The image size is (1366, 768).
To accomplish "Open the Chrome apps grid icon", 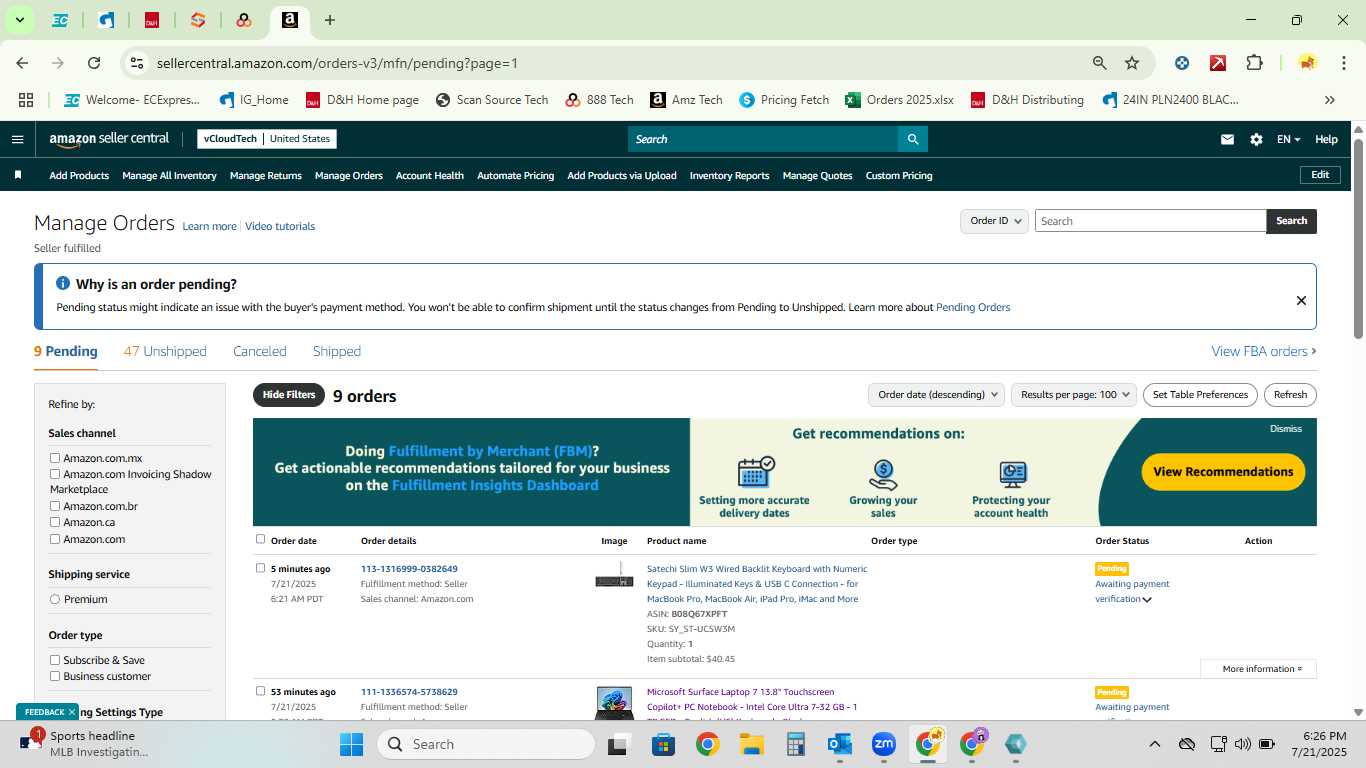I will click(26, 100).
